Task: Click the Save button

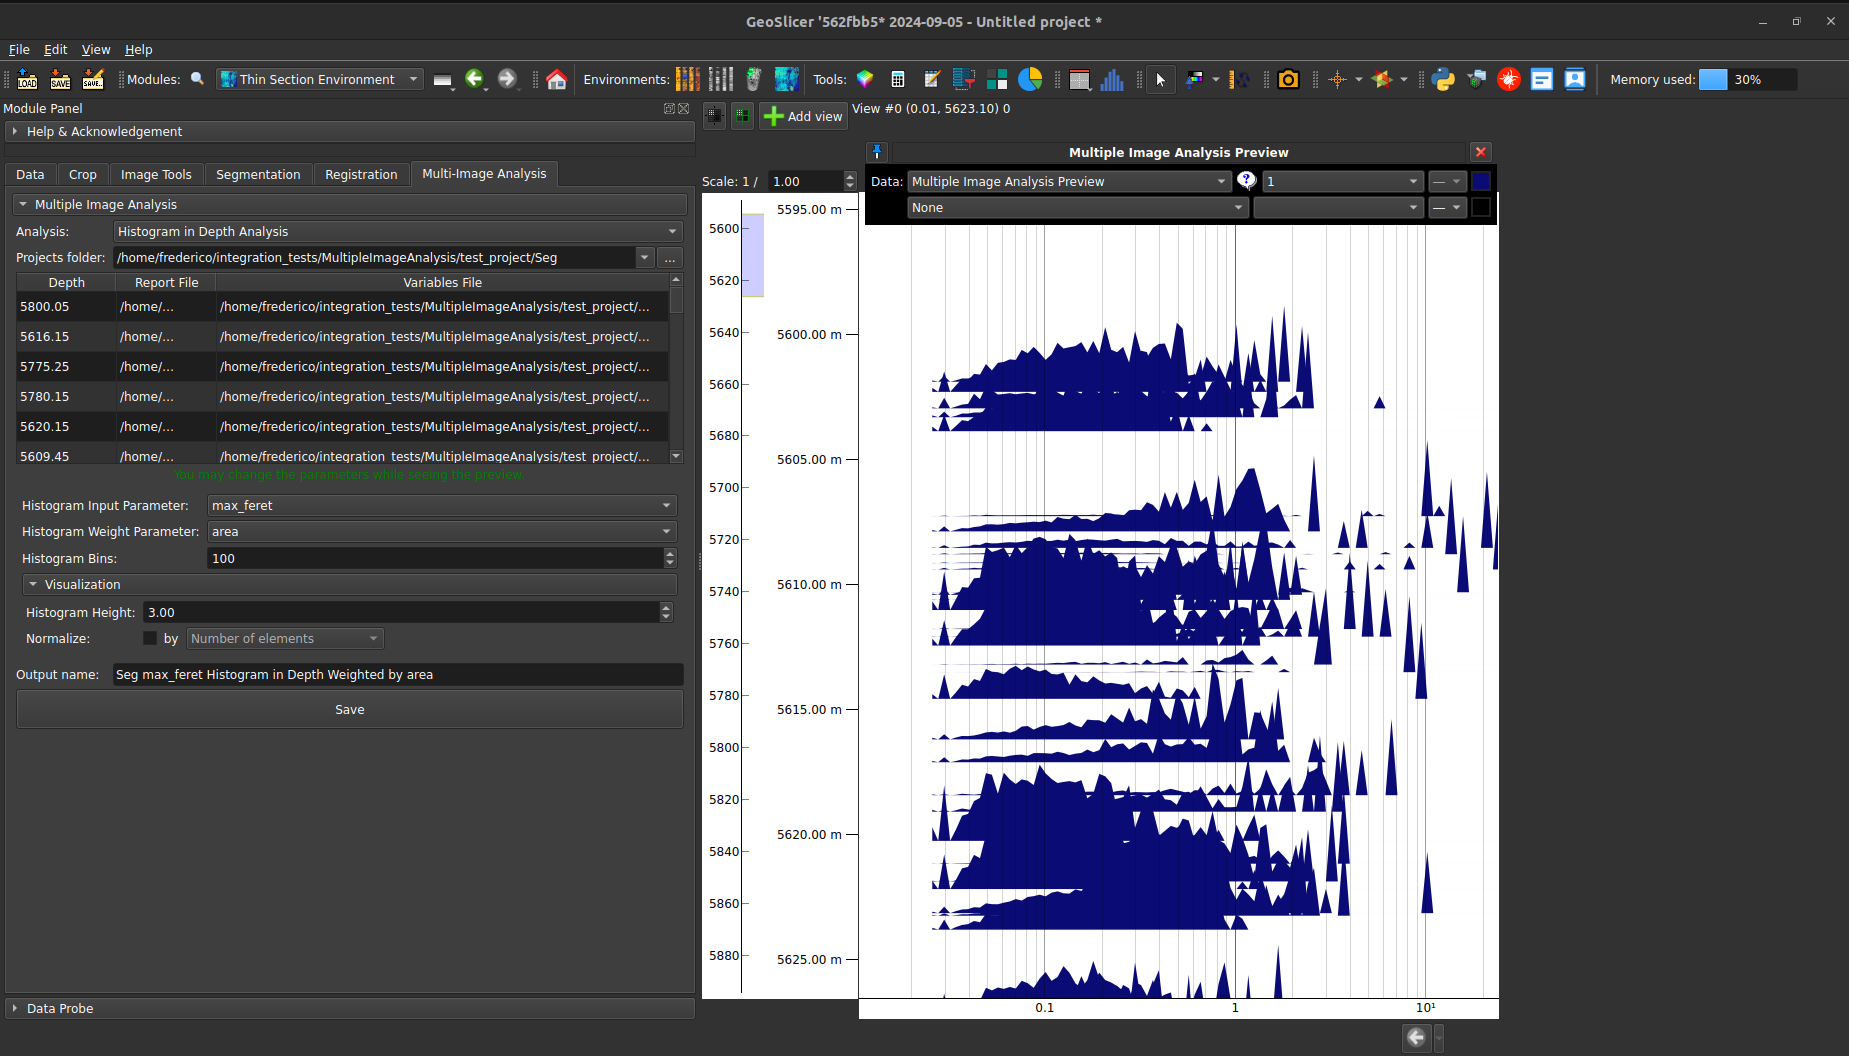Action: pyautogui.click(x=349, y=710)
